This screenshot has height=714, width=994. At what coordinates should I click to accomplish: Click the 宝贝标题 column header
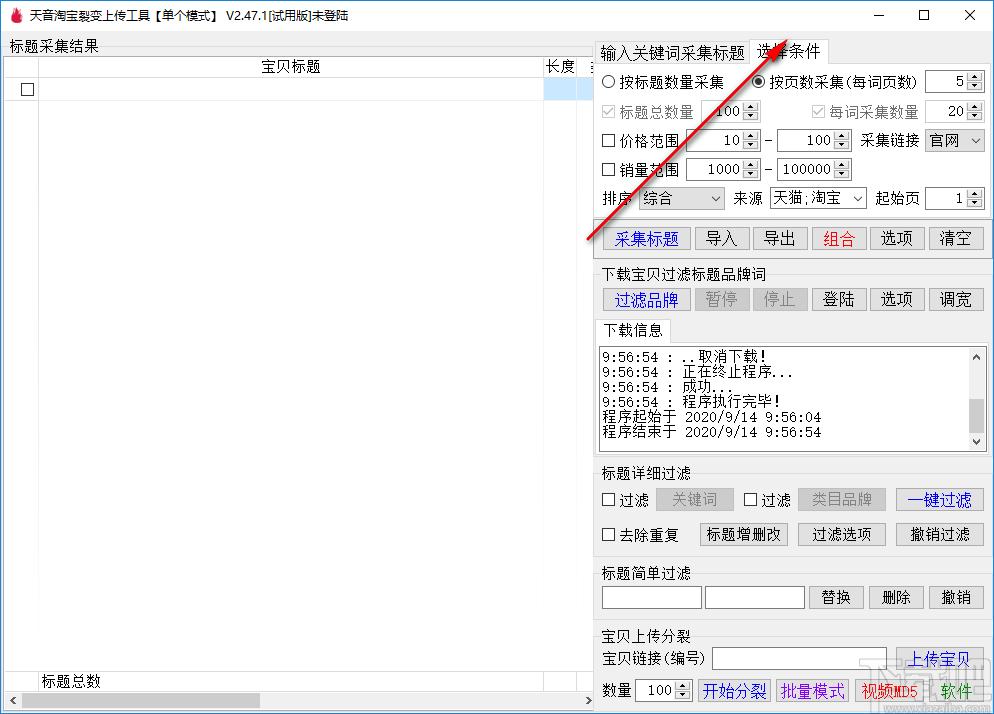(x=291, y=67)
